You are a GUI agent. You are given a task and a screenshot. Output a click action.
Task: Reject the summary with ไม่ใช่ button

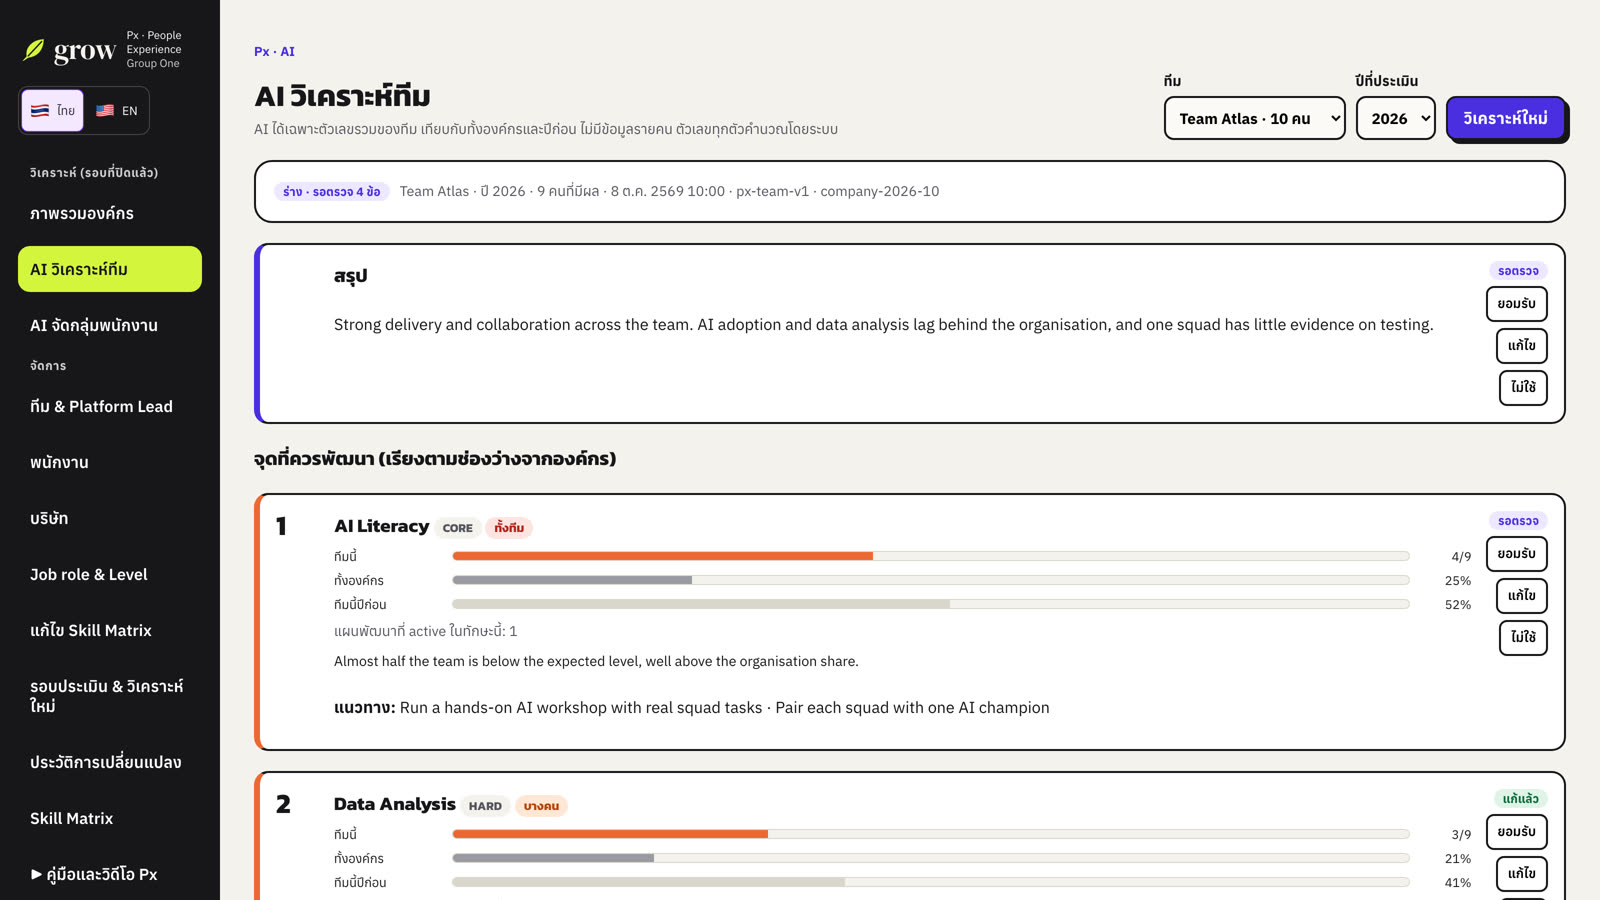[1523, 388]
